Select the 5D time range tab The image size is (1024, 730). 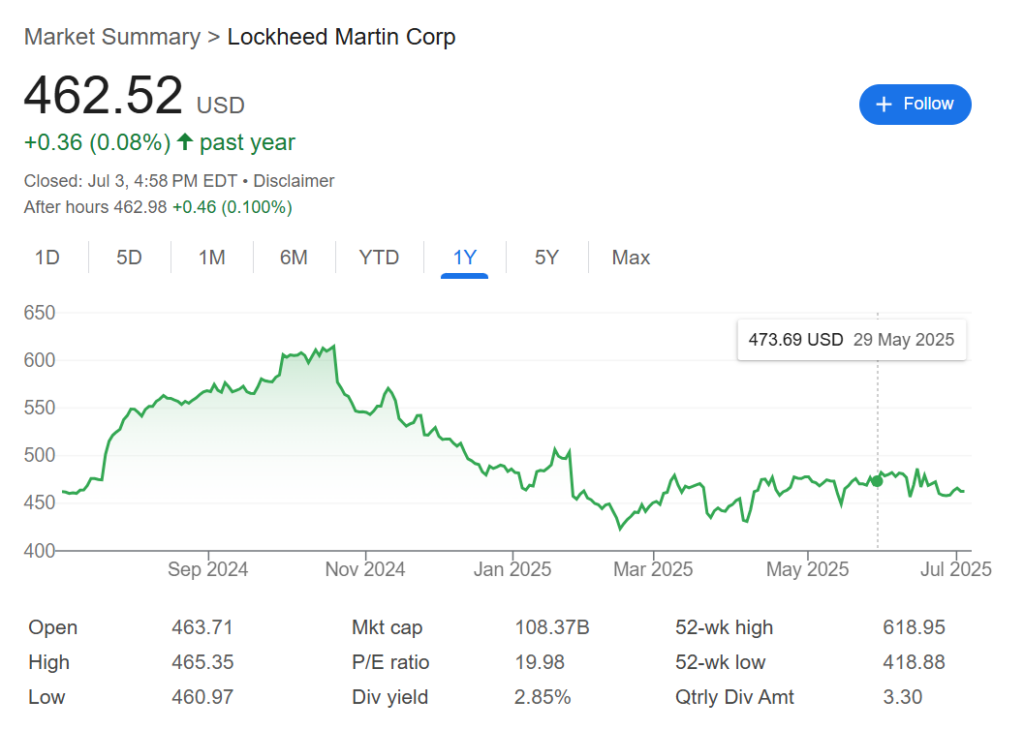129,257
